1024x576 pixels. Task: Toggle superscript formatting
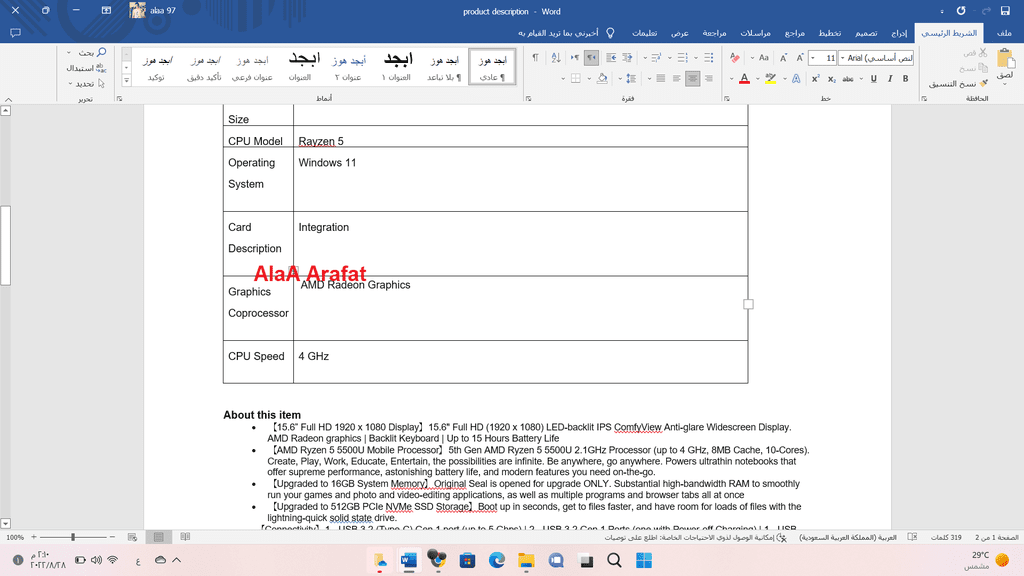(x=816, y=78)
